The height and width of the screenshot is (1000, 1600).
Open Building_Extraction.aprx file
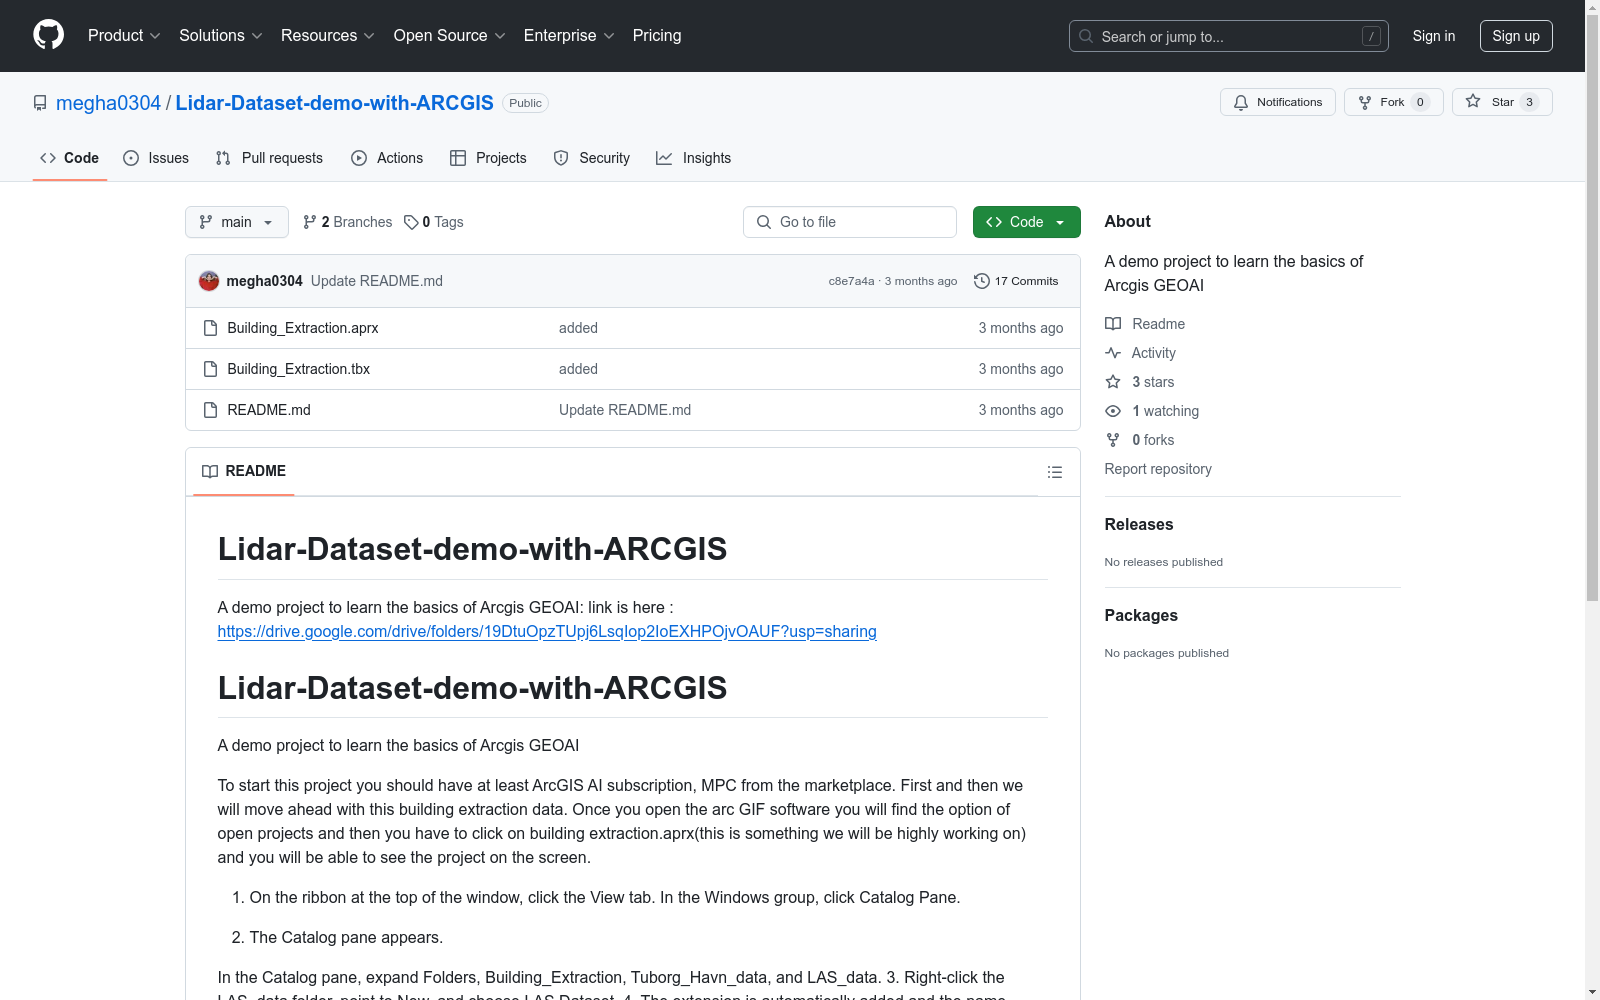tap(303, 328)
